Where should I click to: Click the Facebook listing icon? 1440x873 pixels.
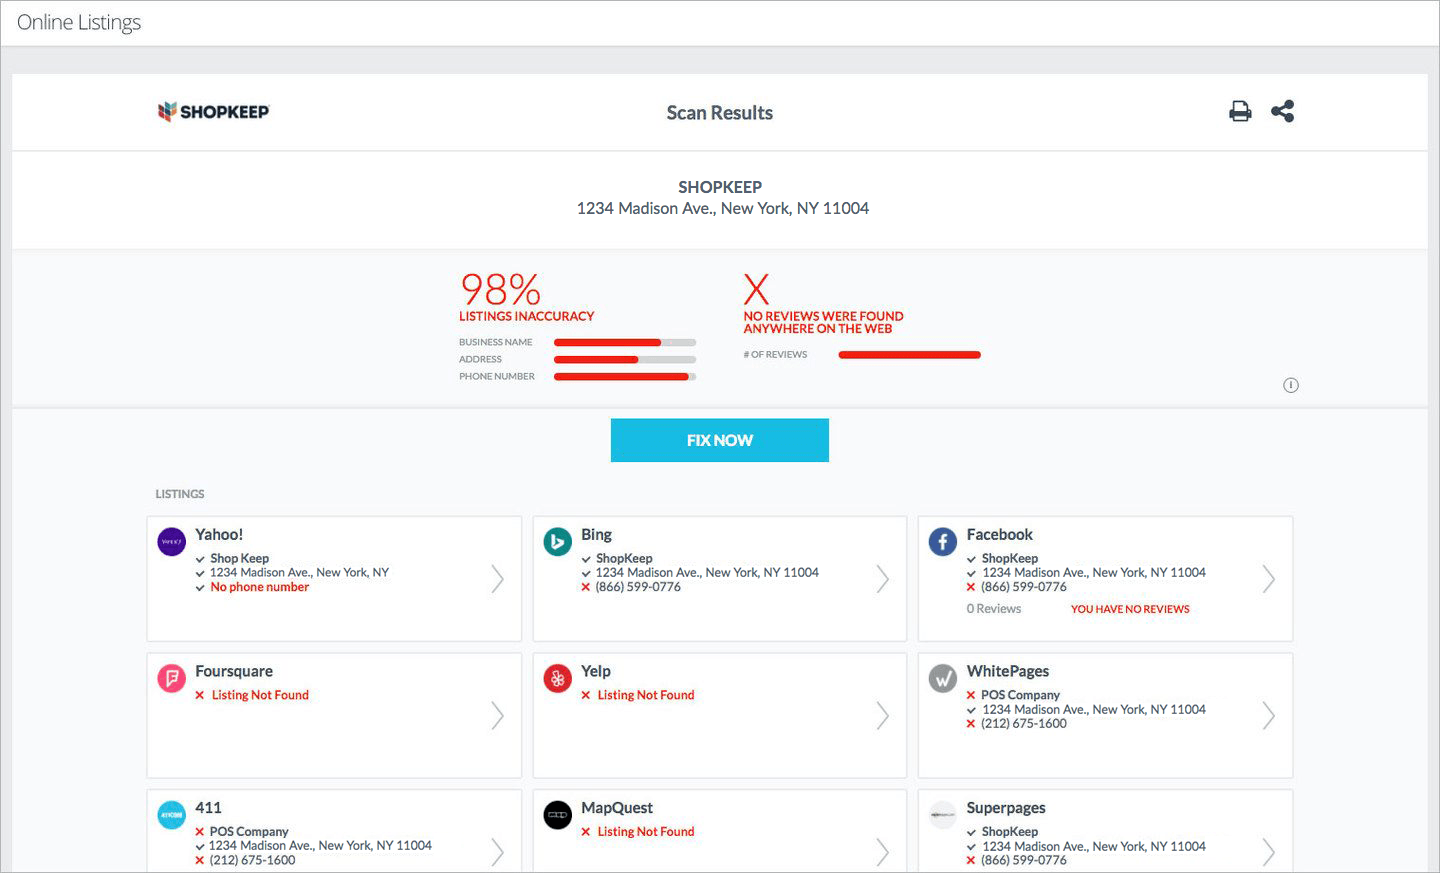tap(943, 541)
